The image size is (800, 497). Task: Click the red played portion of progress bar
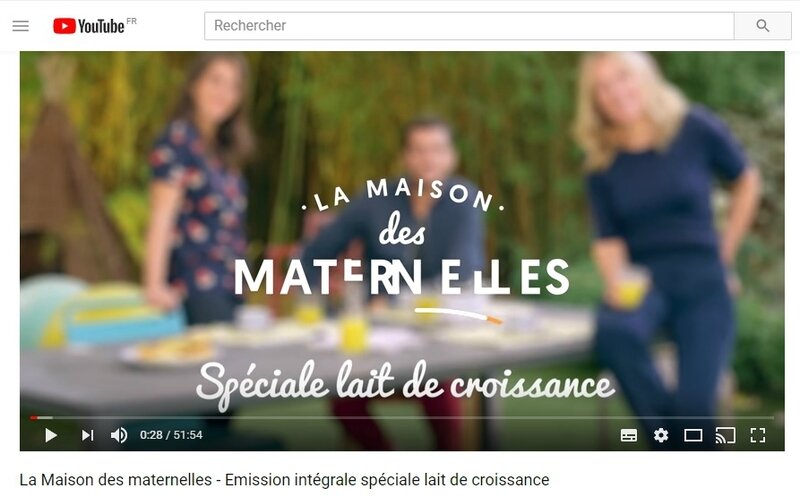pos(34,417)
